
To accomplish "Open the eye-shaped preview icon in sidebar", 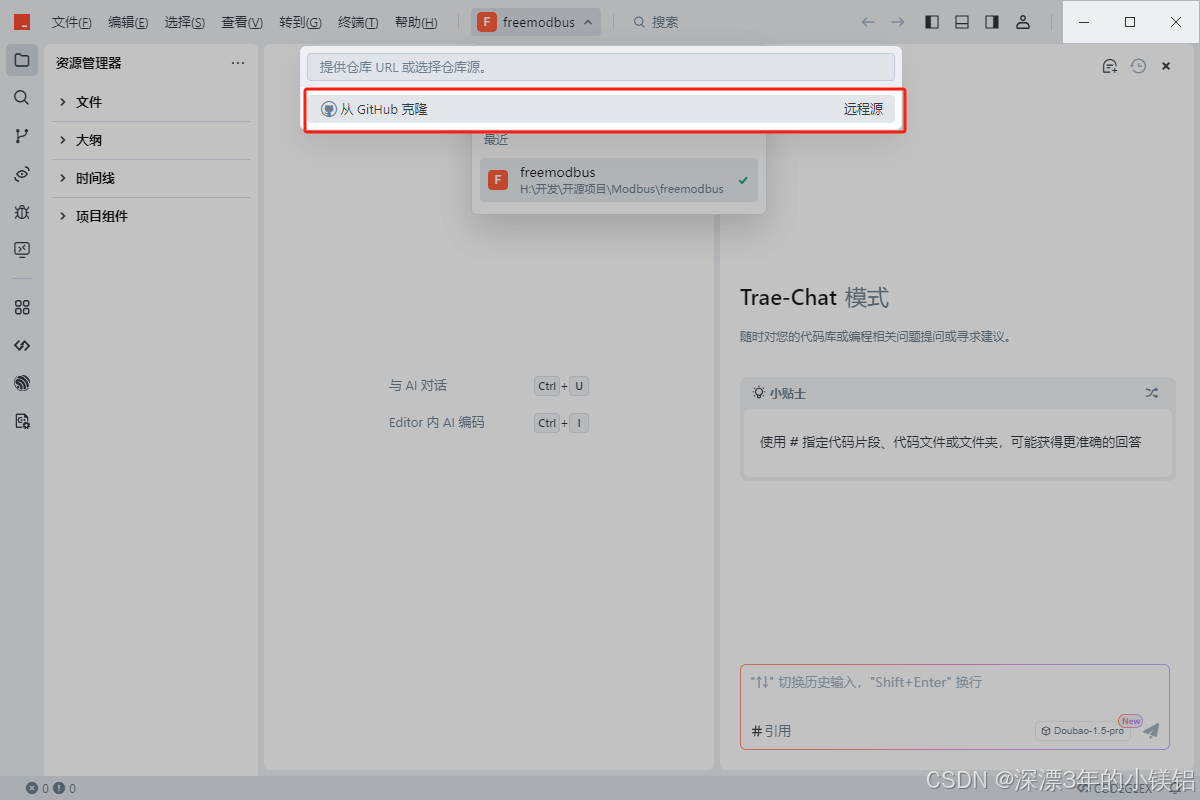I will [22, 174].
